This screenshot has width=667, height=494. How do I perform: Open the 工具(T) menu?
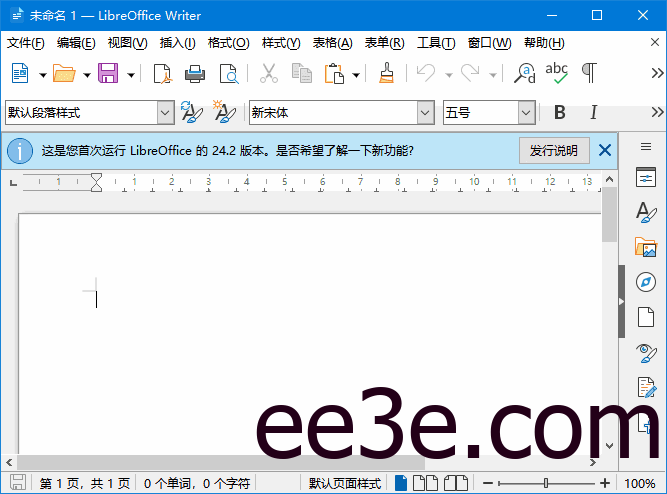click(x=436, y=43)
